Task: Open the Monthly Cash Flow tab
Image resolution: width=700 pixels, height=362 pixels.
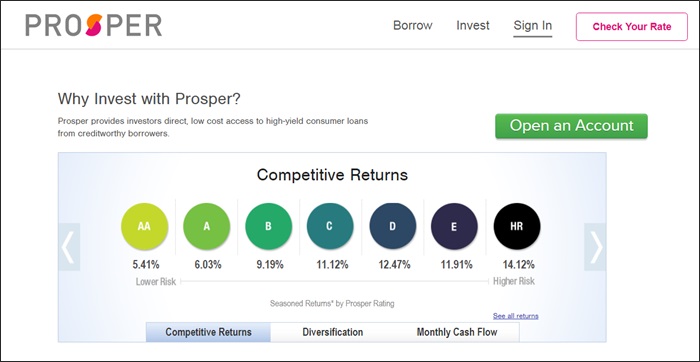Action: pos(457,333)
